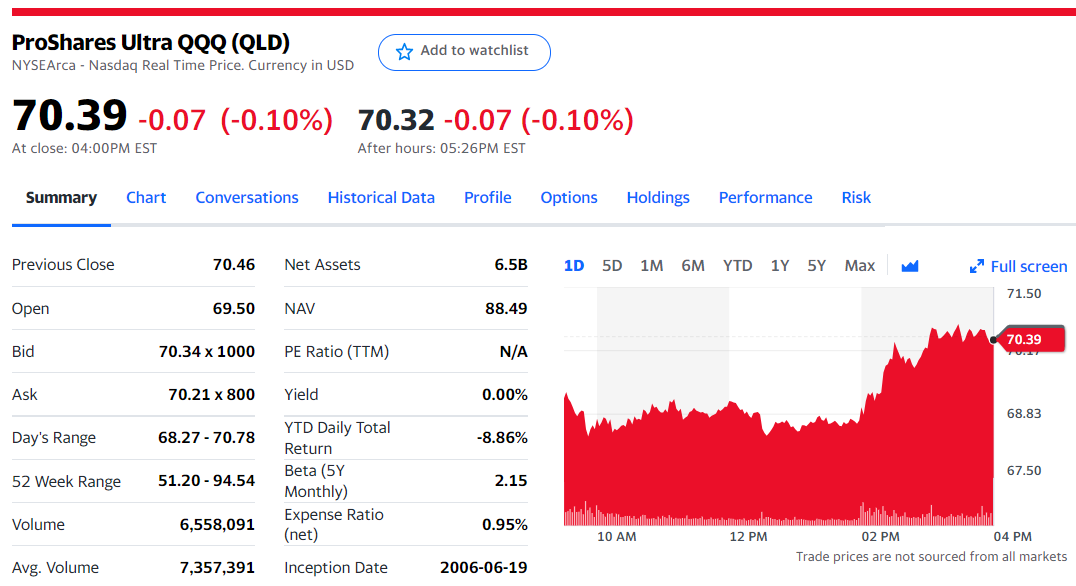Click the Previous Close value 70.46
The height and width of the screenshot is (586, 1076).
point(234,264)
